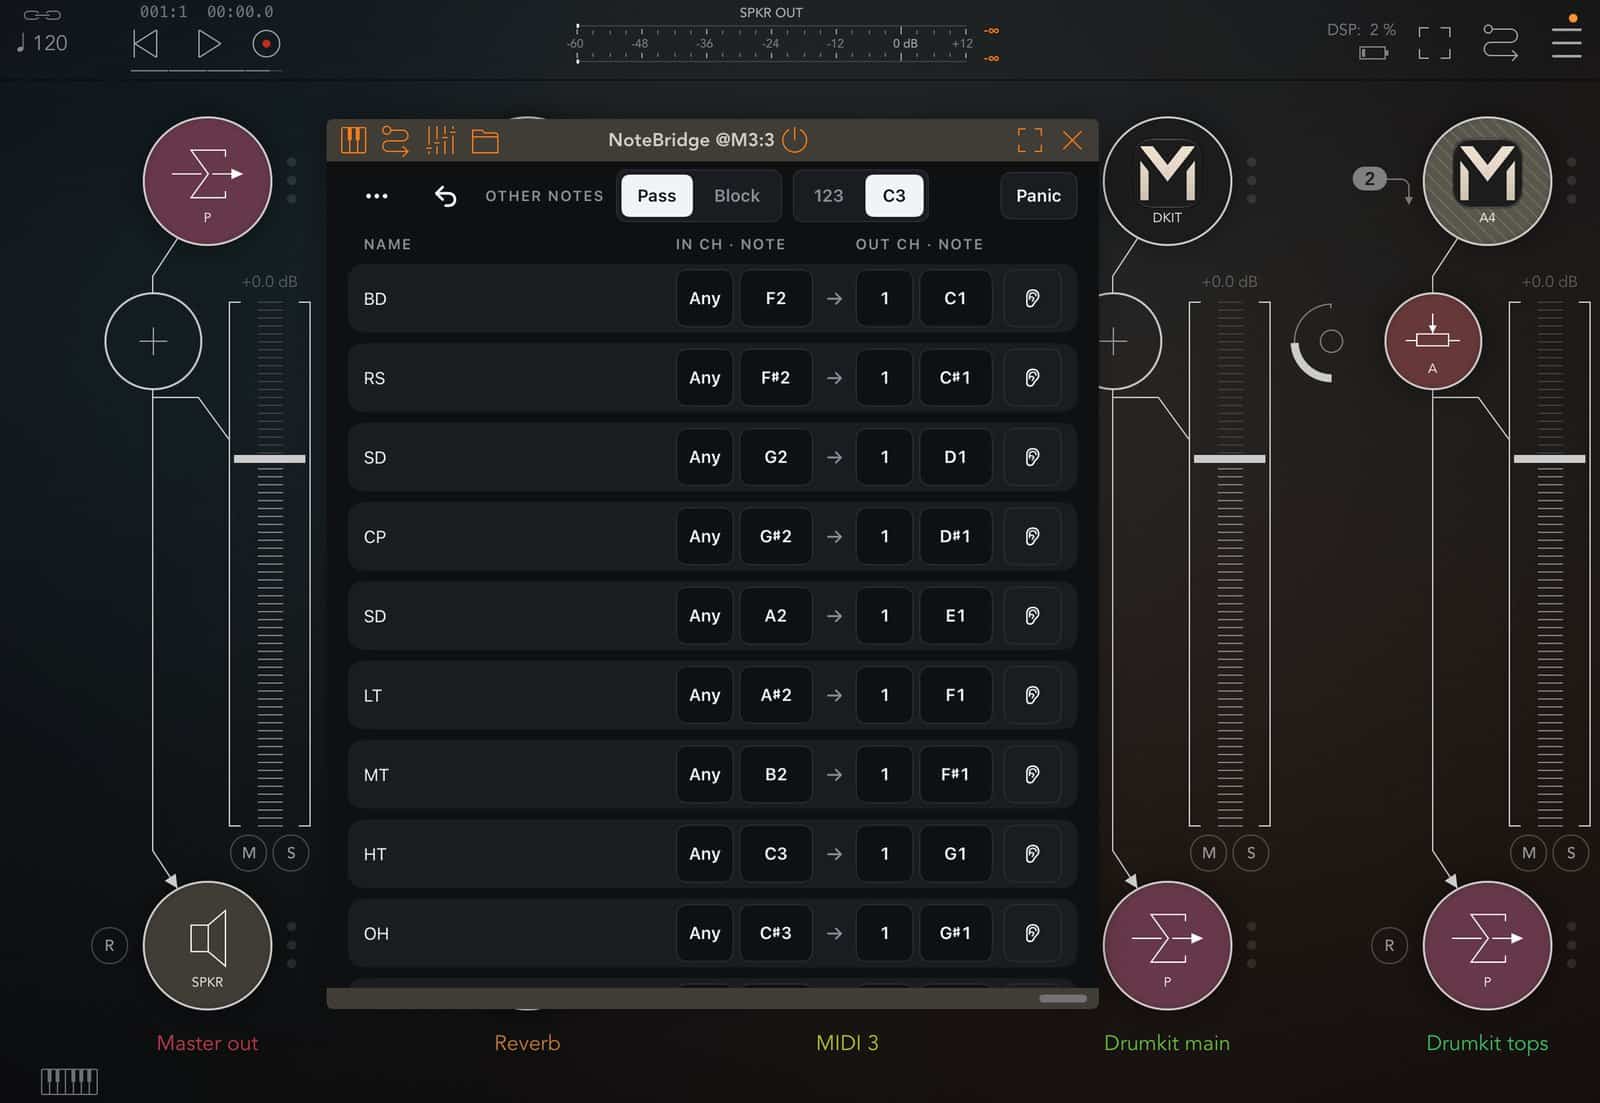Click the play button in transport
1600x1103 pixels.
pyautogui.click(x=208, y=44)
